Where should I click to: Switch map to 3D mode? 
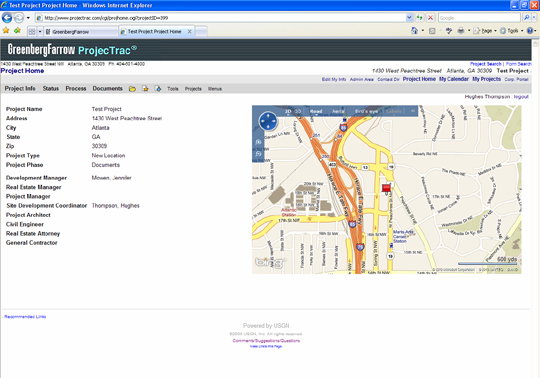[298, 111]
